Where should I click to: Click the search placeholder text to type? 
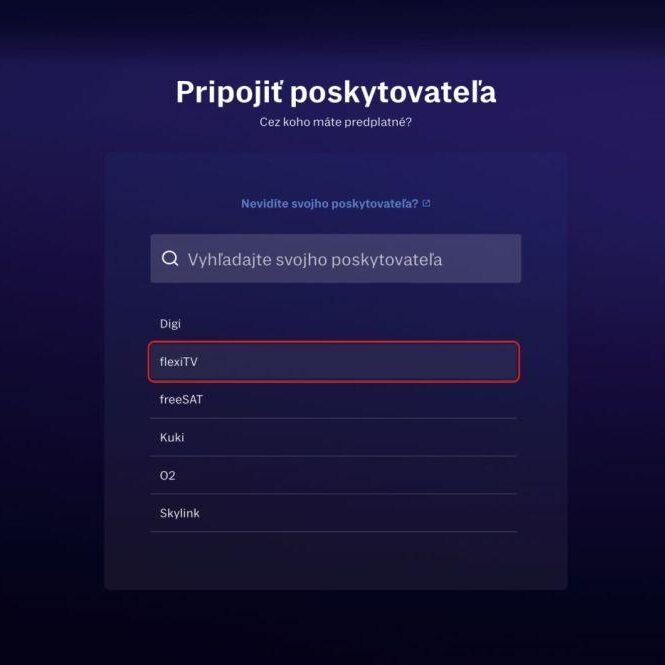[314, 259]
